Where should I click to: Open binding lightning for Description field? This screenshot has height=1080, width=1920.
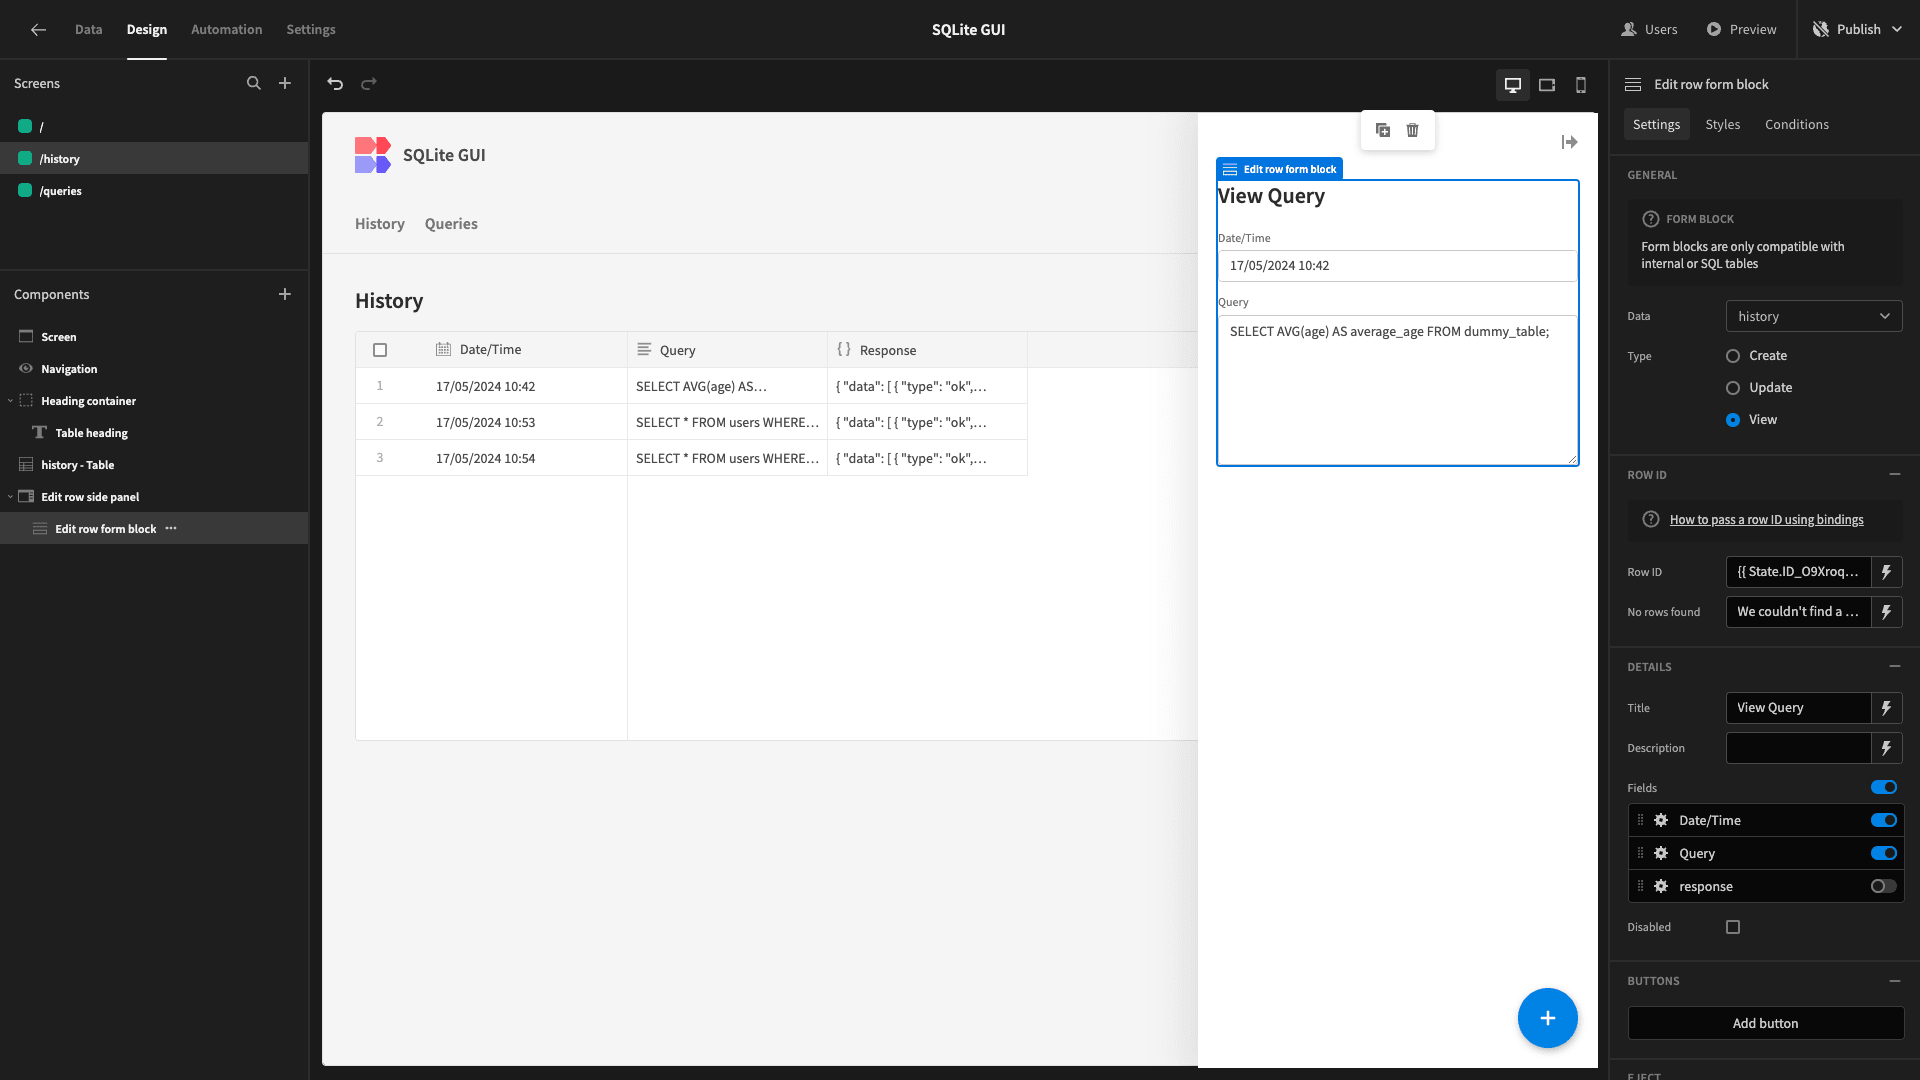pyautogui.click(x=1887, y=748)
